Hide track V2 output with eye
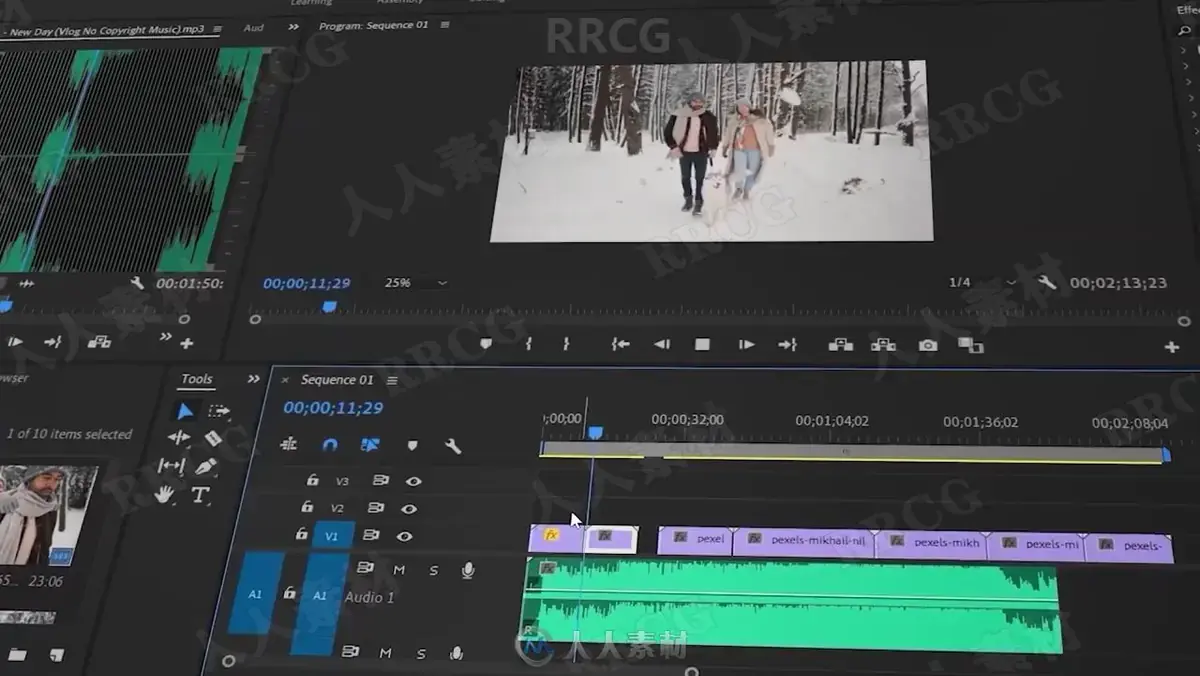Viewport: 1200px width, 676px height. pyautogui.click(x=409, y=508)
